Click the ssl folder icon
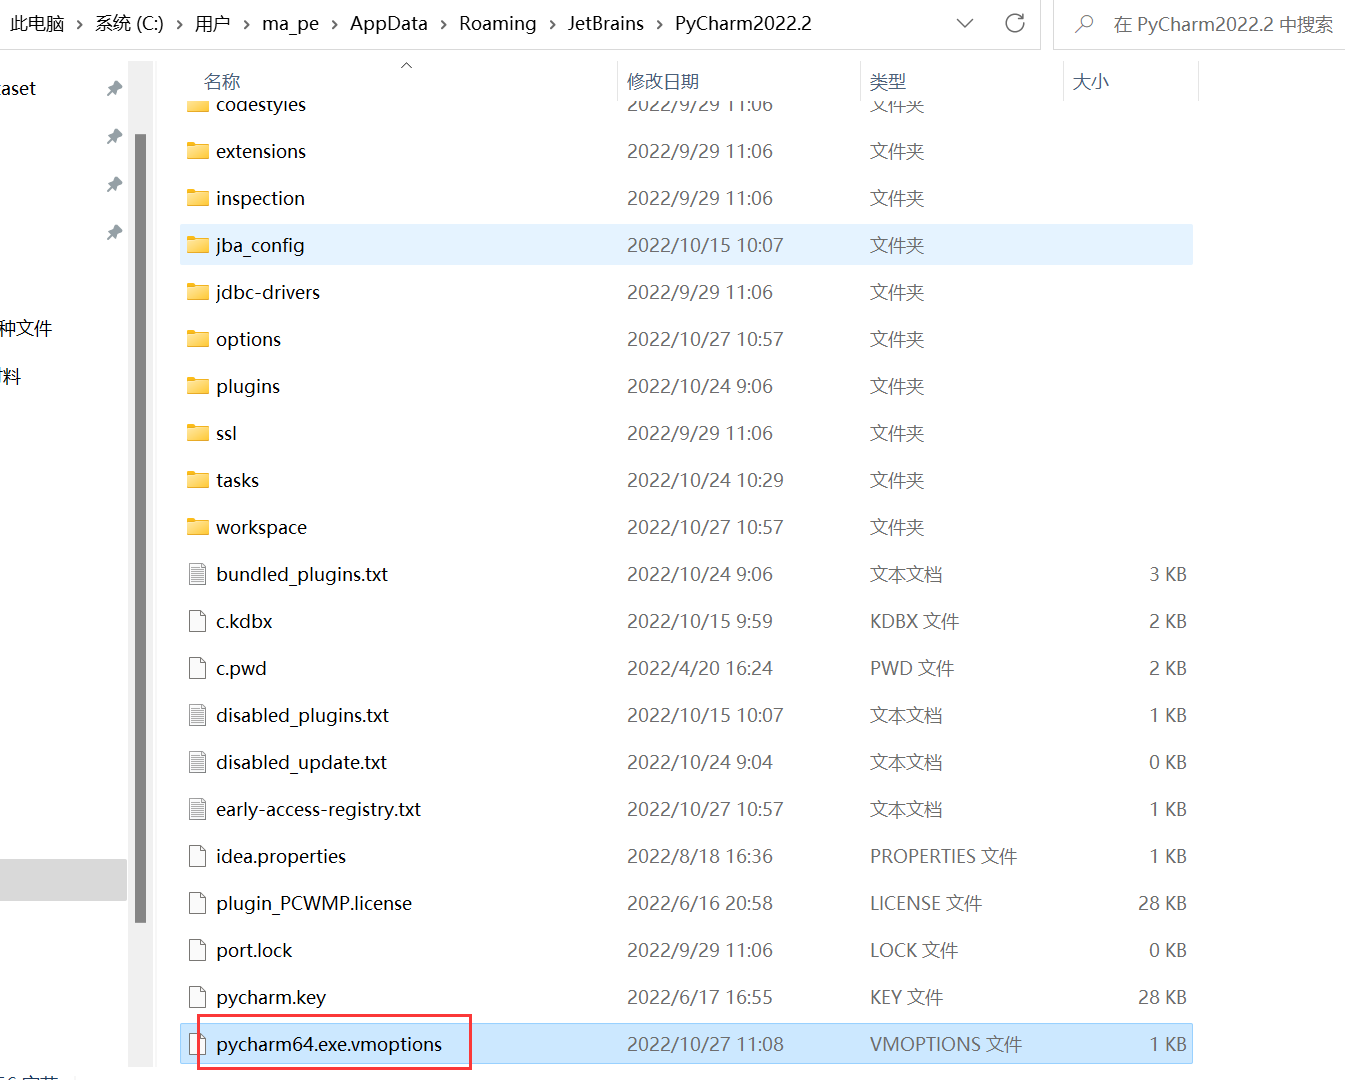Viewport: 1345px width, 1080px height. [x=198, y=433]
